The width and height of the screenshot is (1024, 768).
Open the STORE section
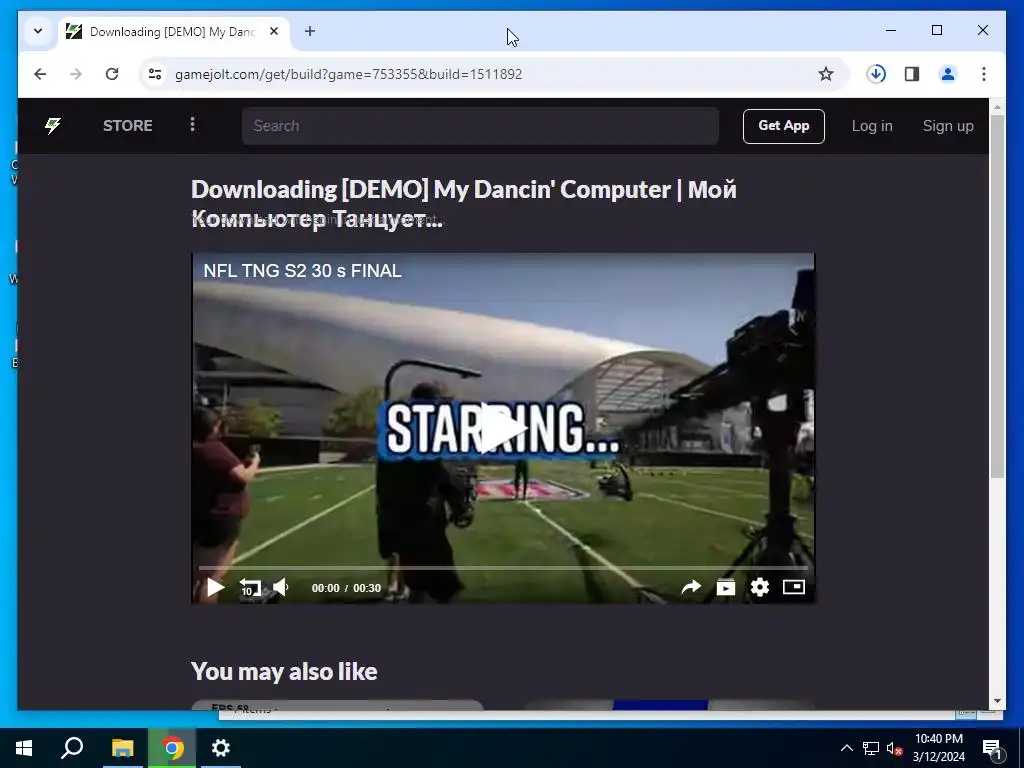tap(127, 125)
